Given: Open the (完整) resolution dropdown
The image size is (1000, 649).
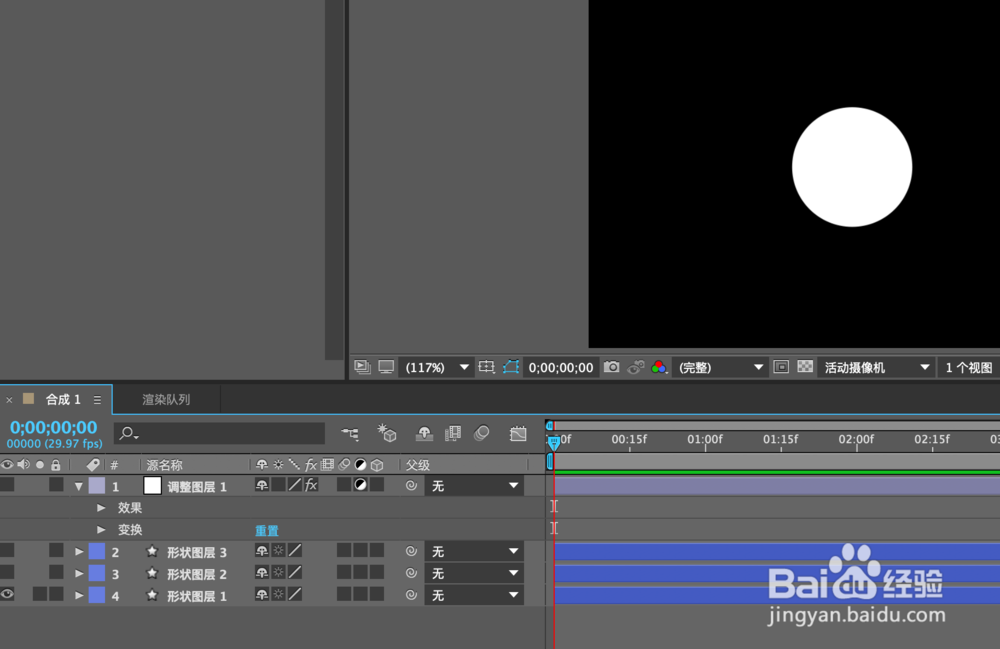Looking at the screenshot, I should tap(719, 367).
